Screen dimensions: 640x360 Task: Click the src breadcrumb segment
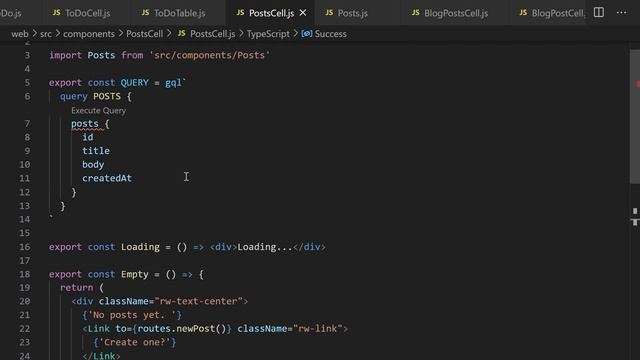pos(46,34)
